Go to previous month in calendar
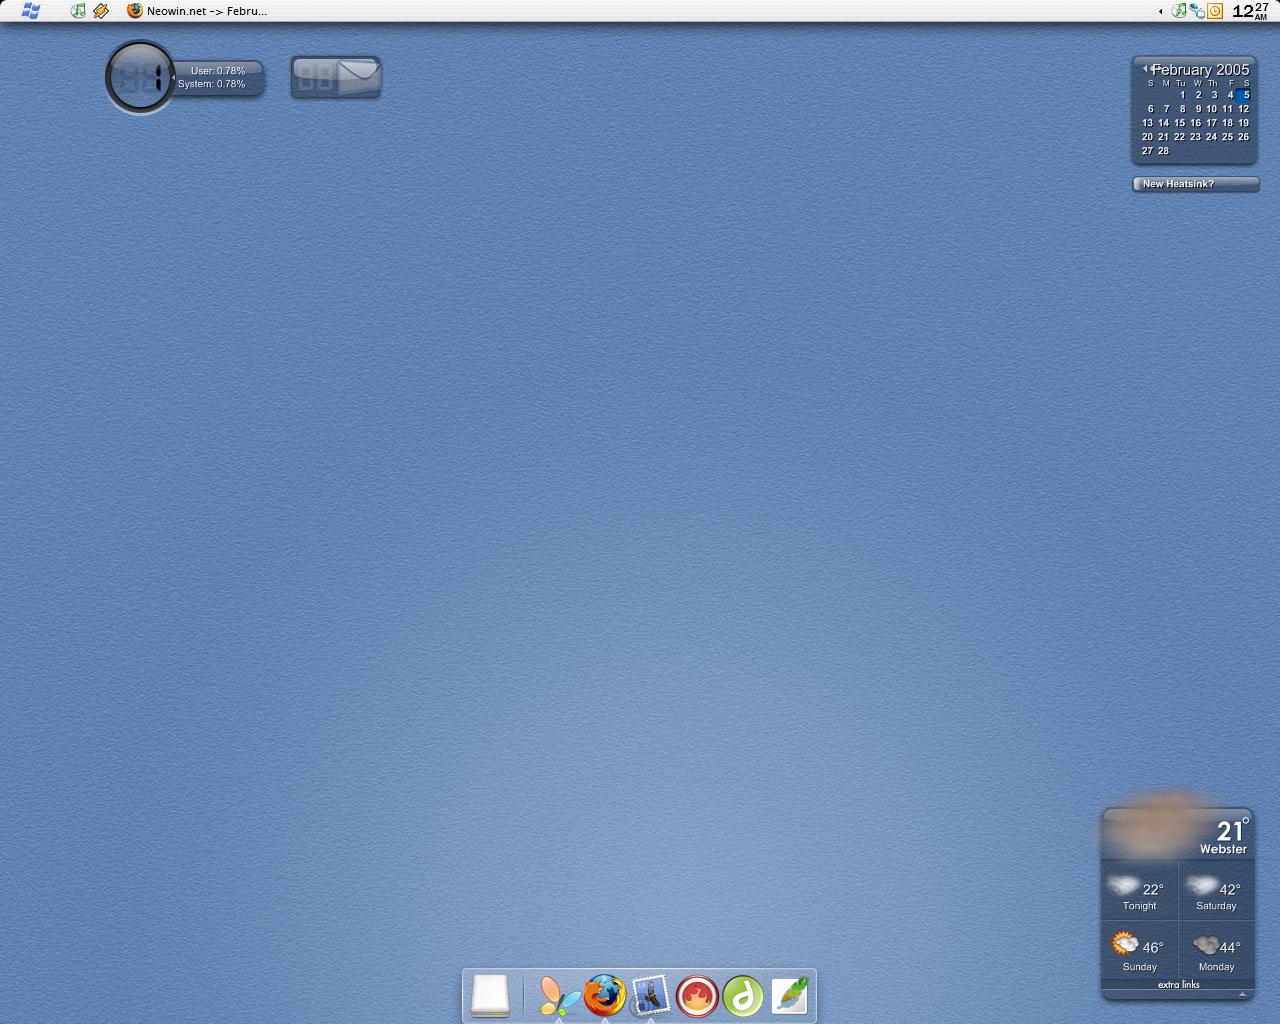The height and width of the screenshot is (1024, 1280). [1145, 69]
